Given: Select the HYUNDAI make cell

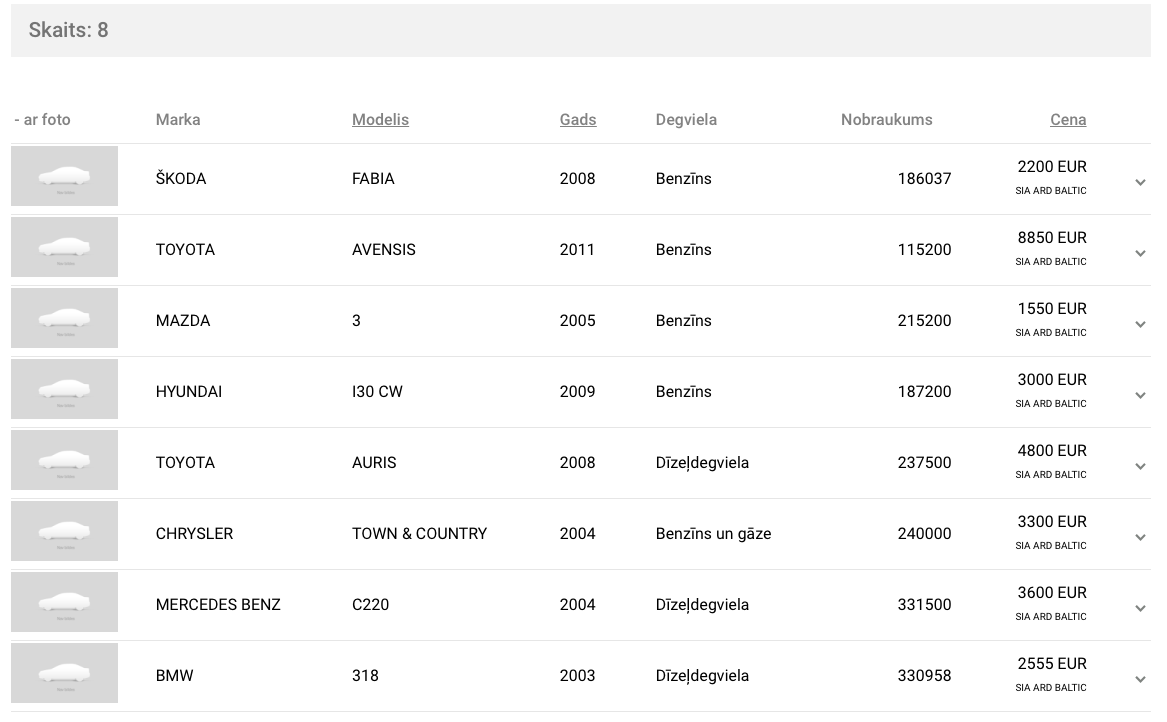Looking at the screenshot, I should 189,392.
